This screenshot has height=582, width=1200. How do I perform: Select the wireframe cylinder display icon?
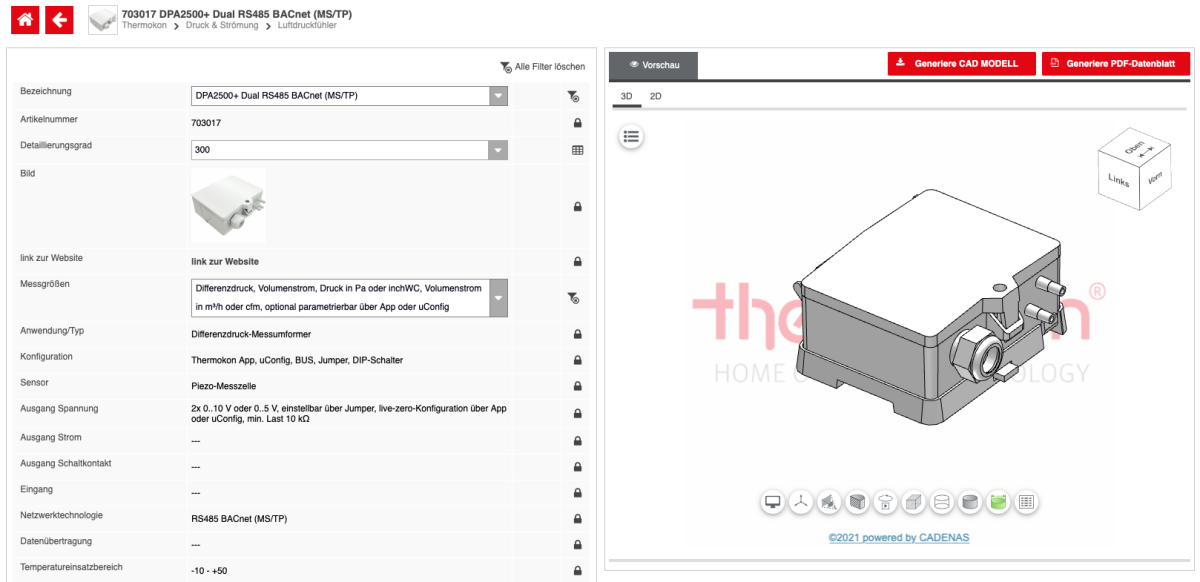tap(941, 502)
